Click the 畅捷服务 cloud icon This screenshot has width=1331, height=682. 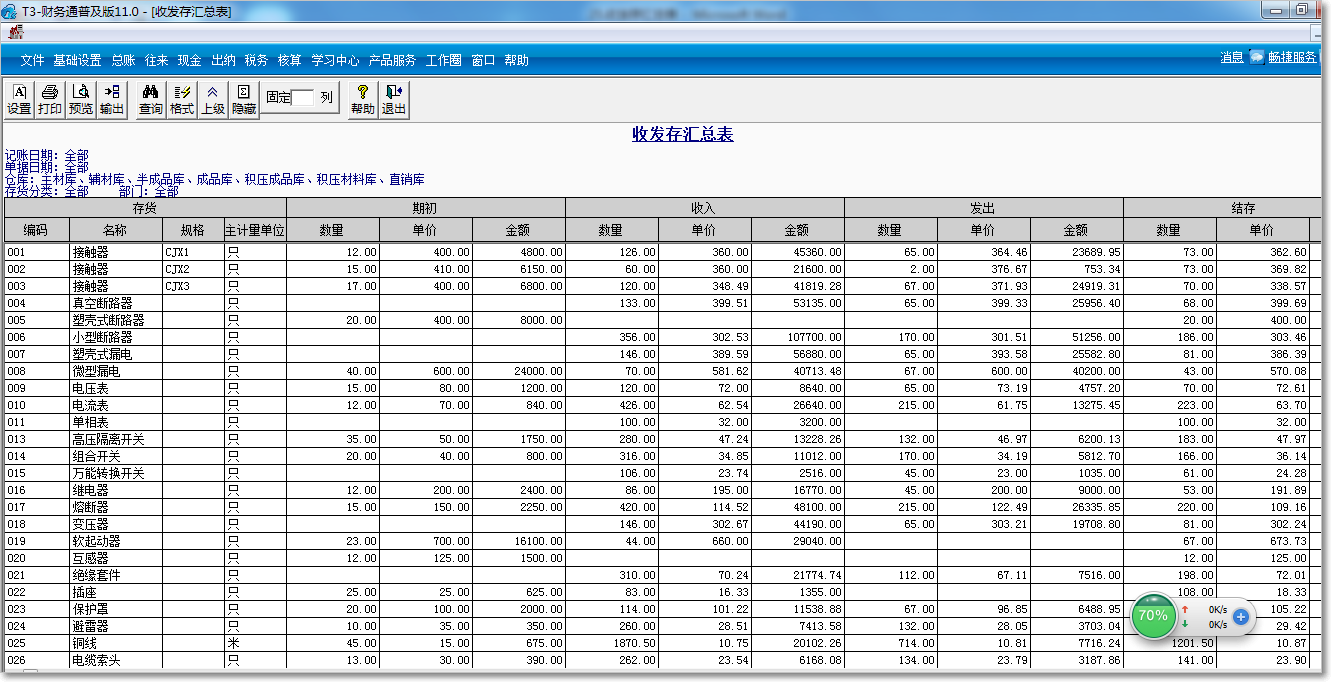[x=1257, y=57]
